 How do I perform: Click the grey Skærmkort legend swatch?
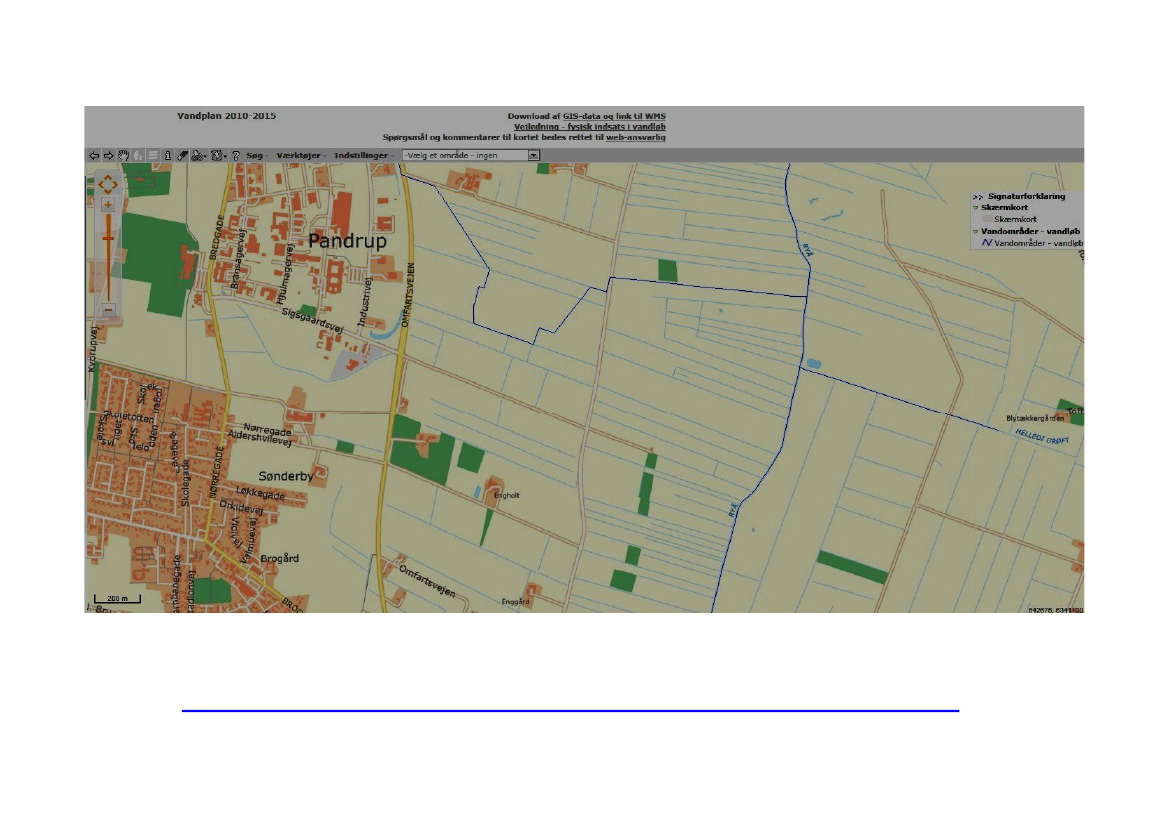click(987, 219)
